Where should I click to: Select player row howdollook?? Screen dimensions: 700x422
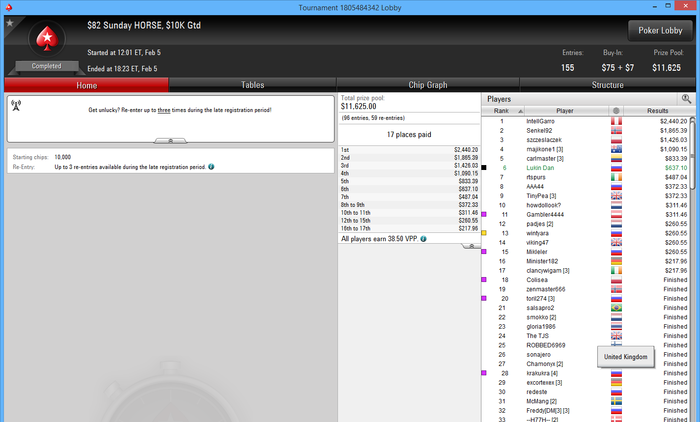coord(586,205)
